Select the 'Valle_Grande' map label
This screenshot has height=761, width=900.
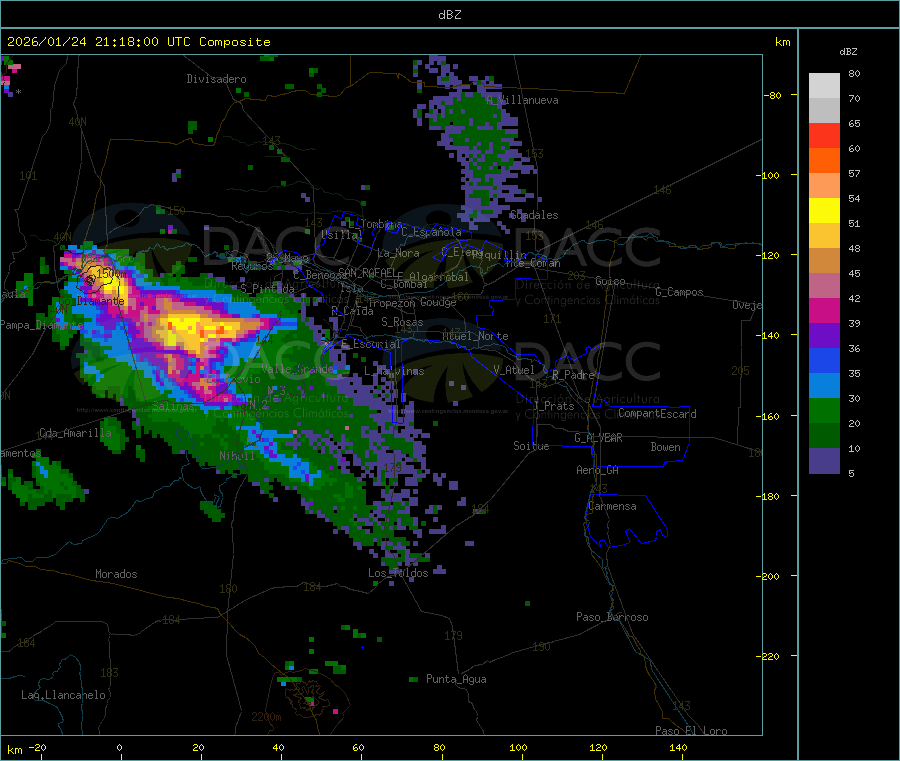coord(297,369)
